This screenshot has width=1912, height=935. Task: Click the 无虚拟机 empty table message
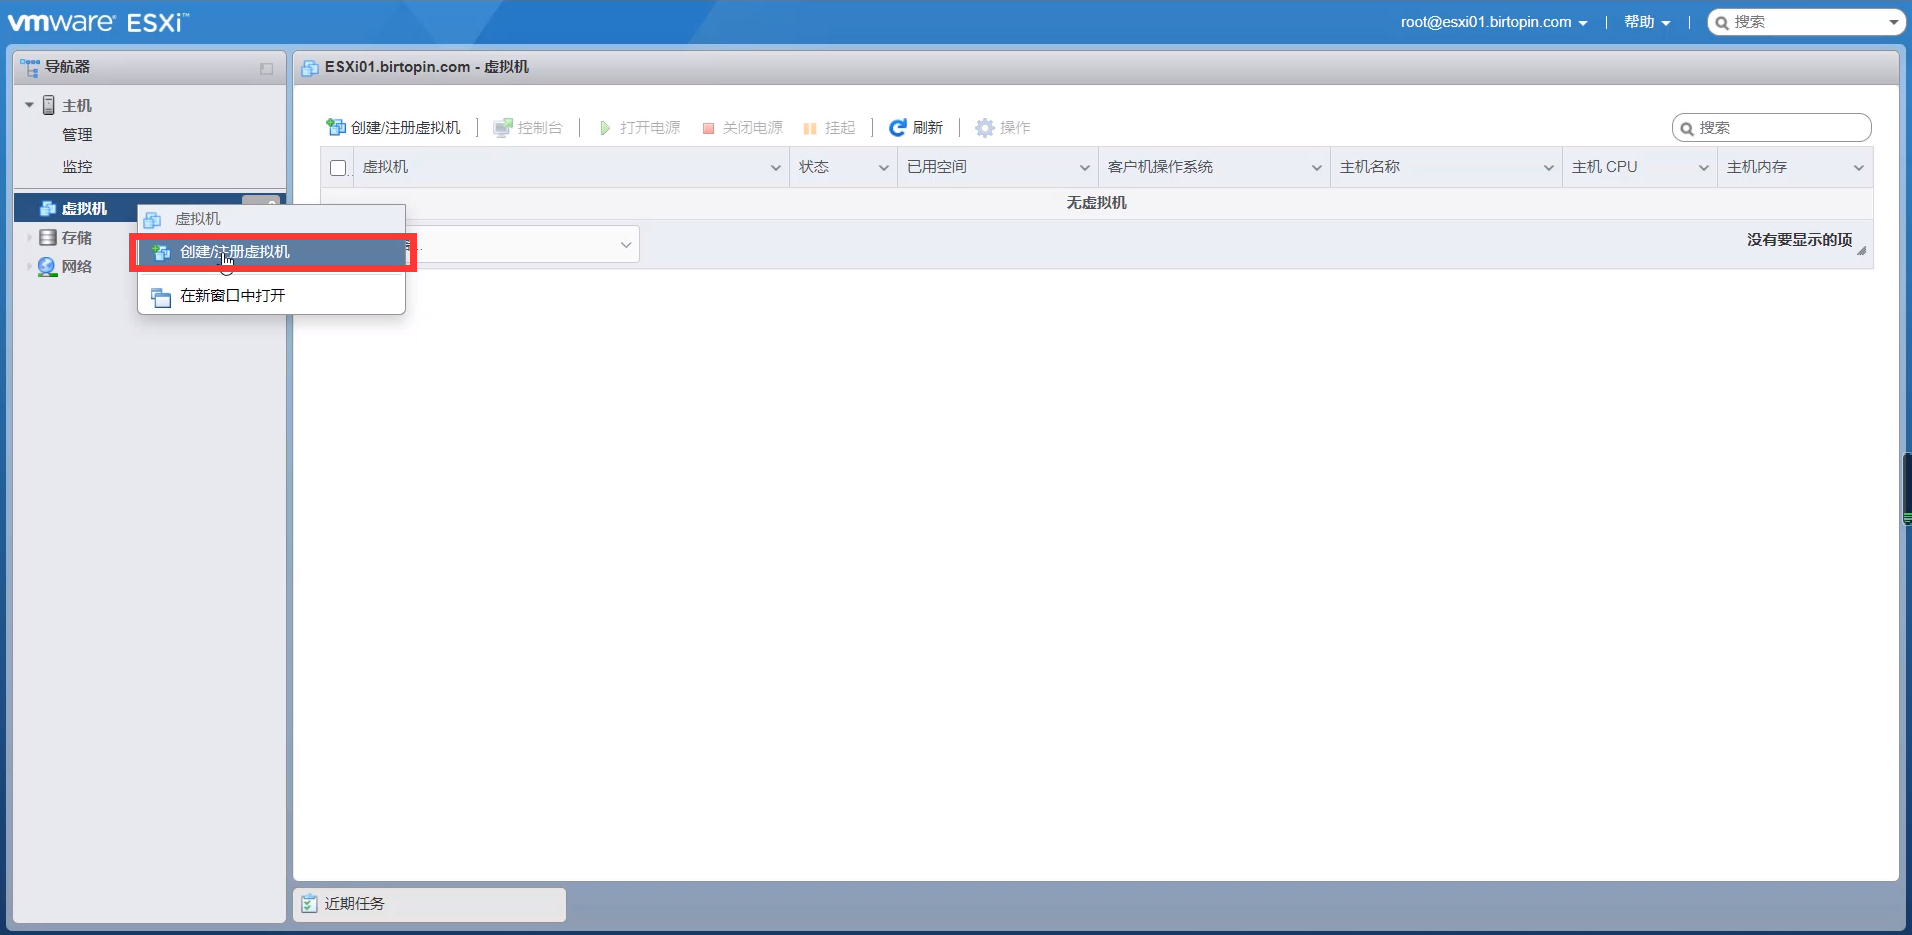point(1097,203)
